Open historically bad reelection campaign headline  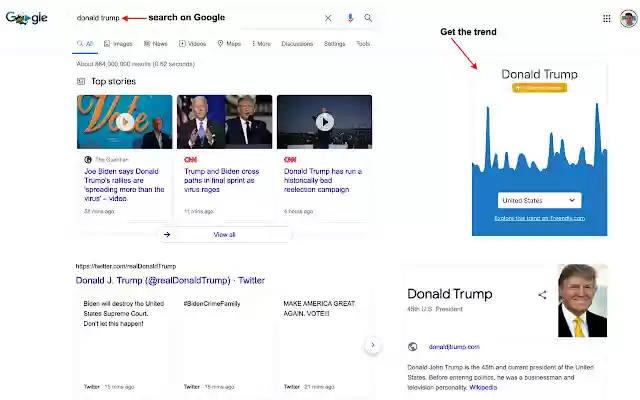click(323, 180)
